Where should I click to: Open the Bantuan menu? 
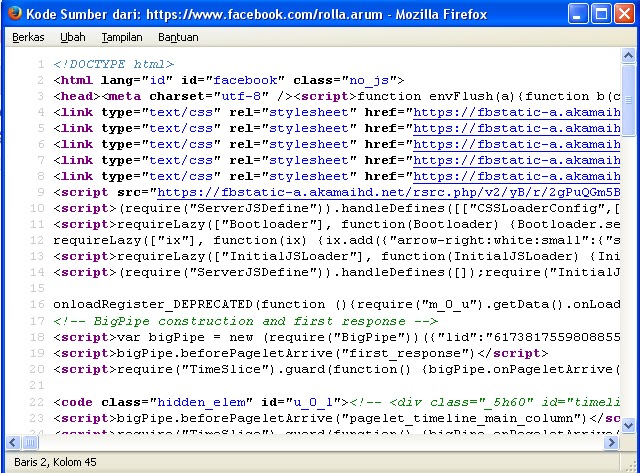[178, 37]
